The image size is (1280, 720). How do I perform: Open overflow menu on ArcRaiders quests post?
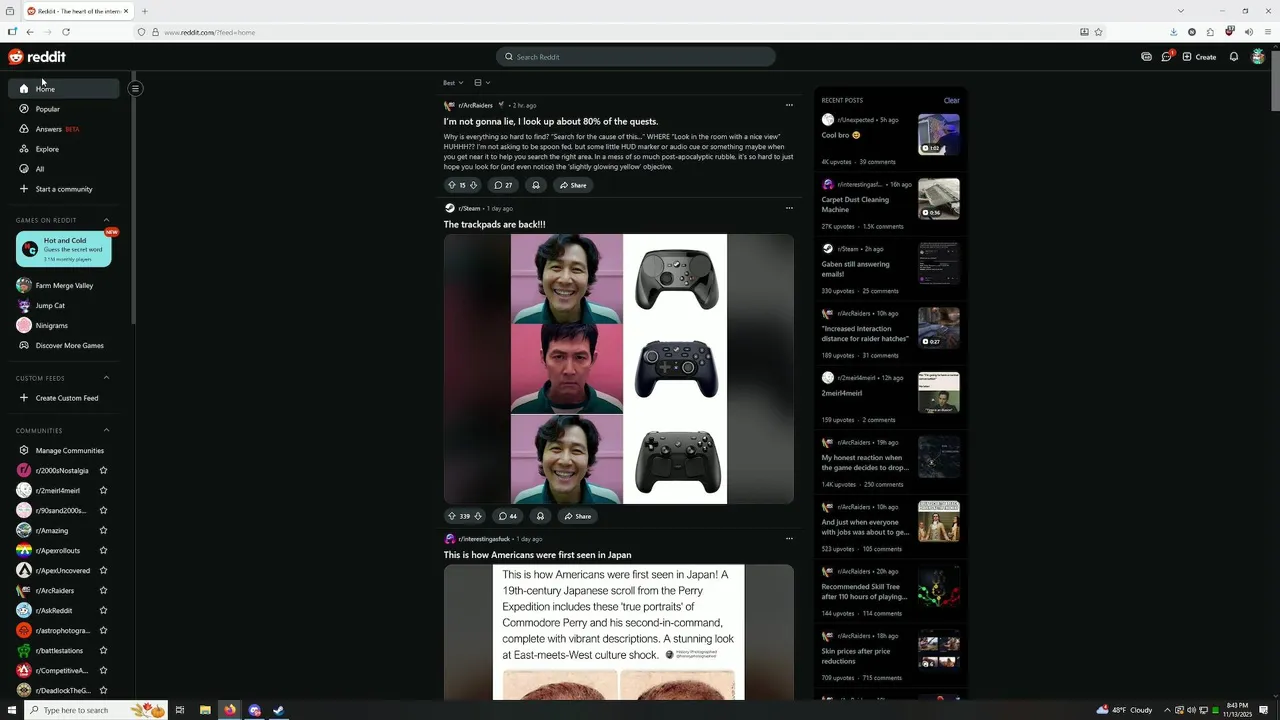pos(789,105)
